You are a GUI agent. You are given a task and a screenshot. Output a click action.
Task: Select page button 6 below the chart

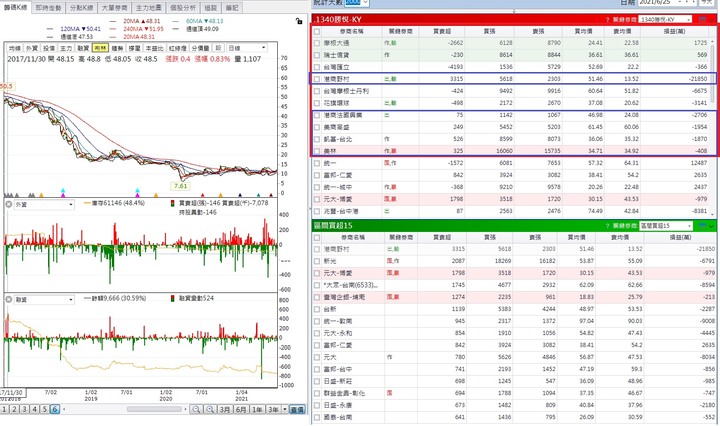pyautogui.click(x=55, y=409)
